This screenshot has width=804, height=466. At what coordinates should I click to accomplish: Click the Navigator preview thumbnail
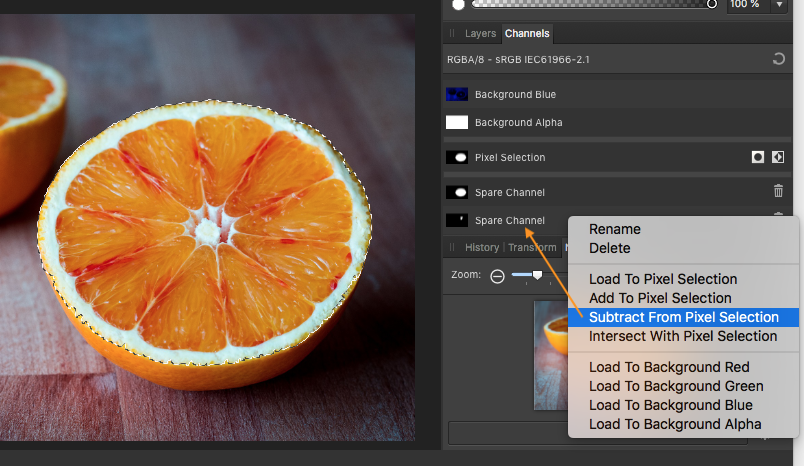tap(551, 355)
